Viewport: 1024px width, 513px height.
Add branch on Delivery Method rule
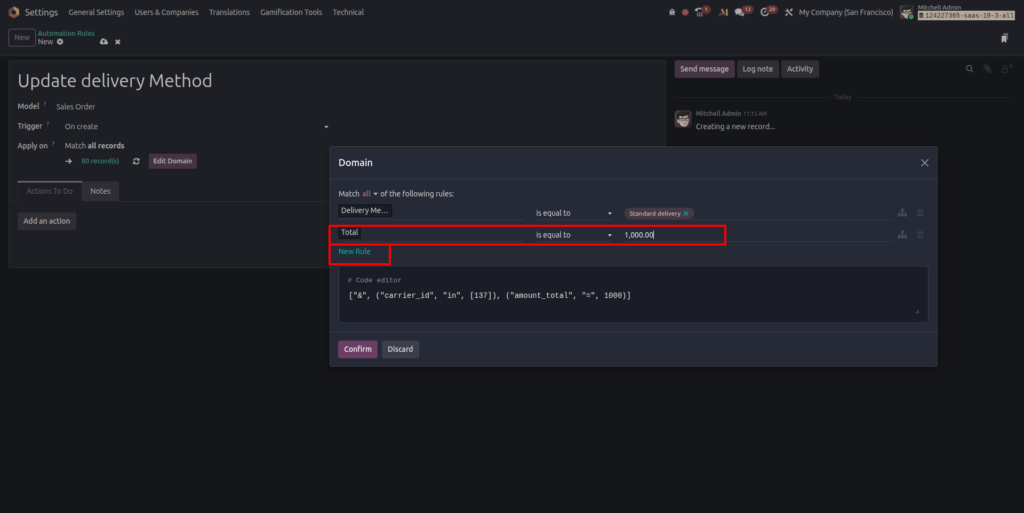point(902,213)
